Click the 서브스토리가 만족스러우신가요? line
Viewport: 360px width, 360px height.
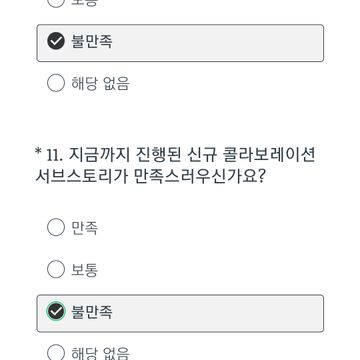pyautogui.click(x=150, y=177)
